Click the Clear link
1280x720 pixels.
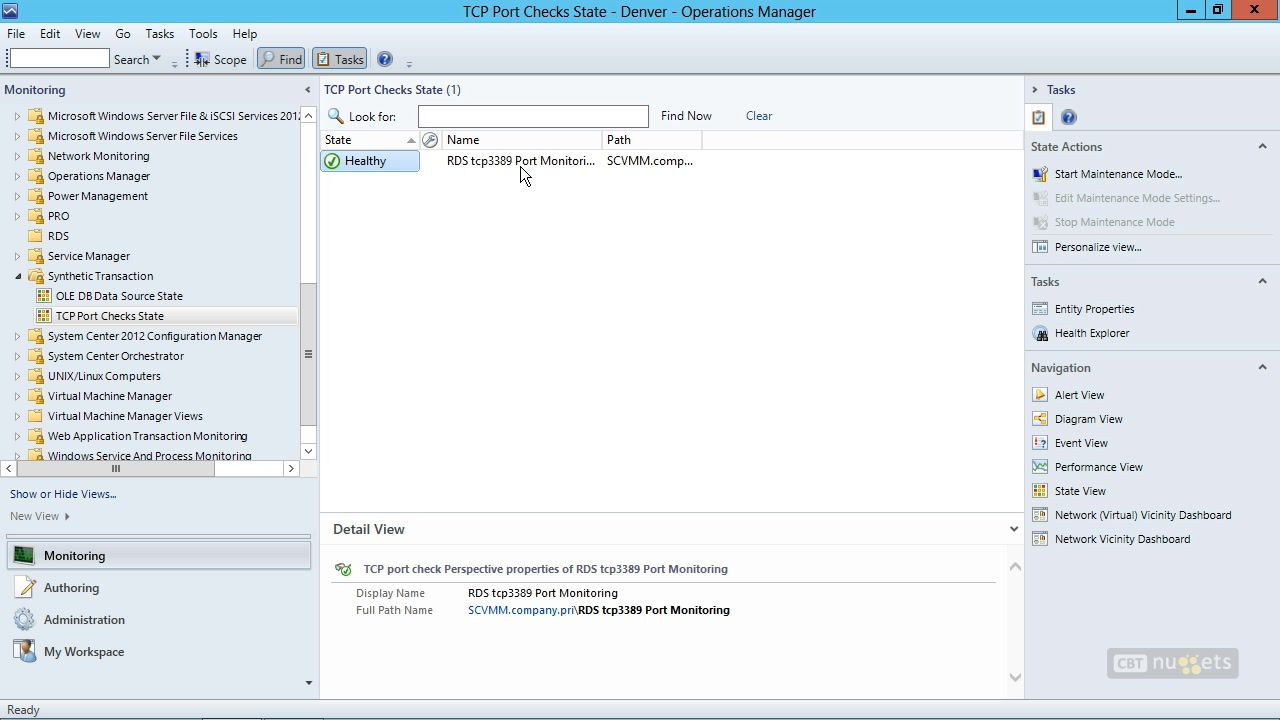759,116
